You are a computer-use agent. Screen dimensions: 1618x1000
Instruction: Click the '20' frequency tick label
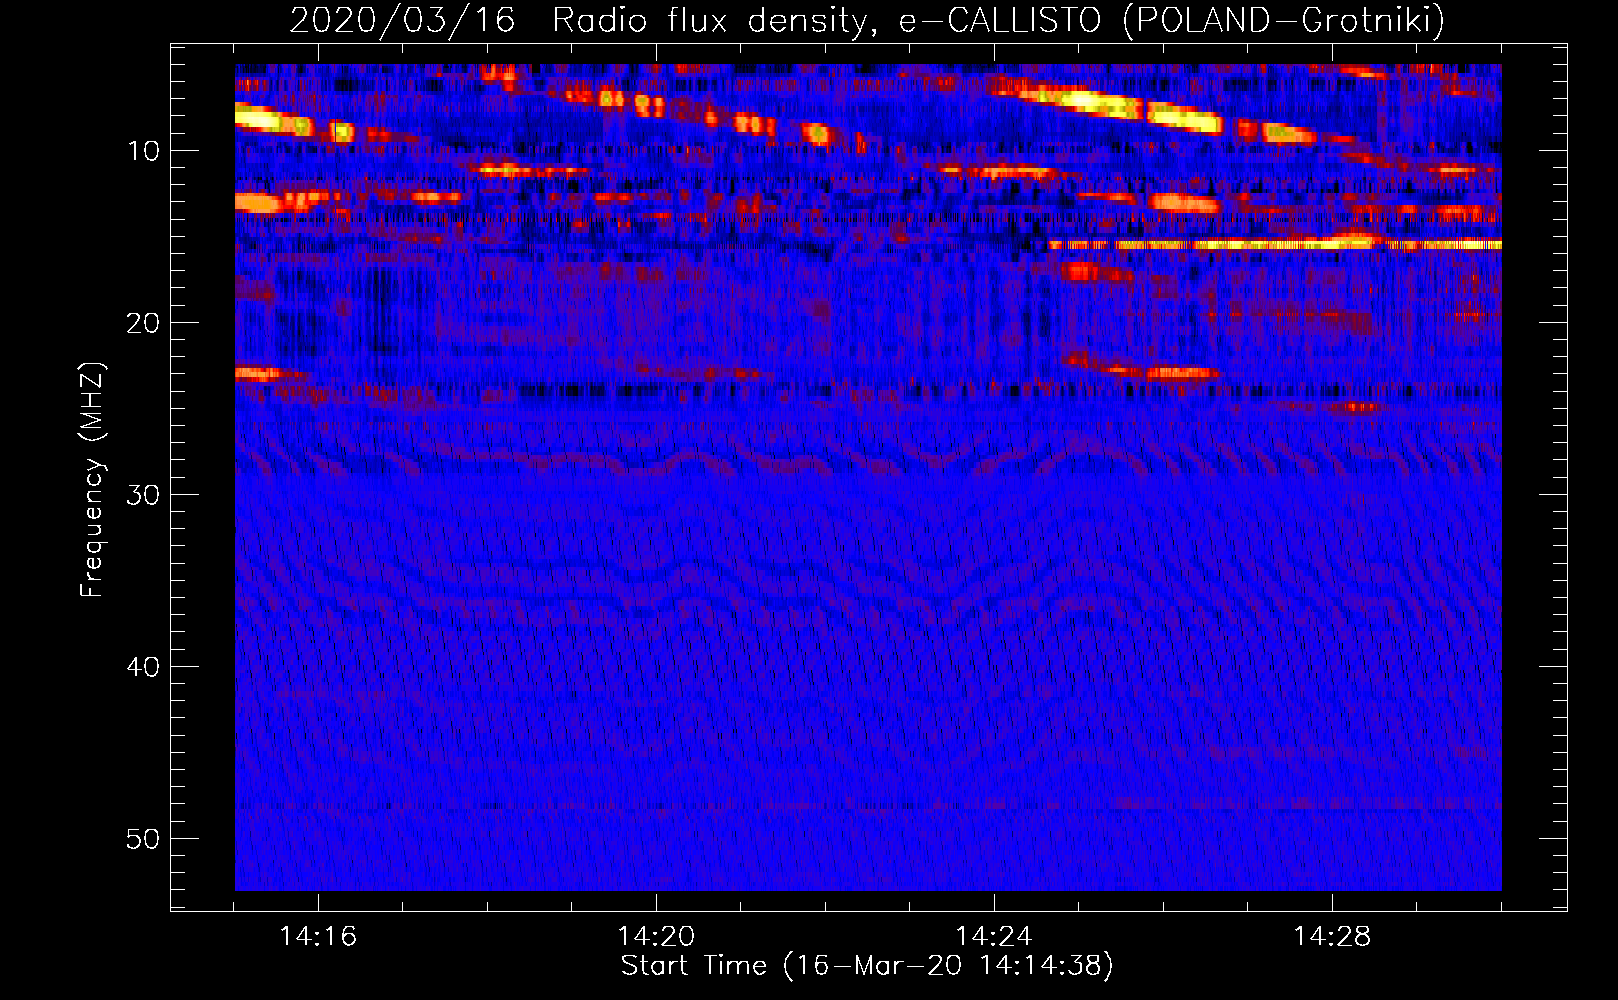click(143, 323)
